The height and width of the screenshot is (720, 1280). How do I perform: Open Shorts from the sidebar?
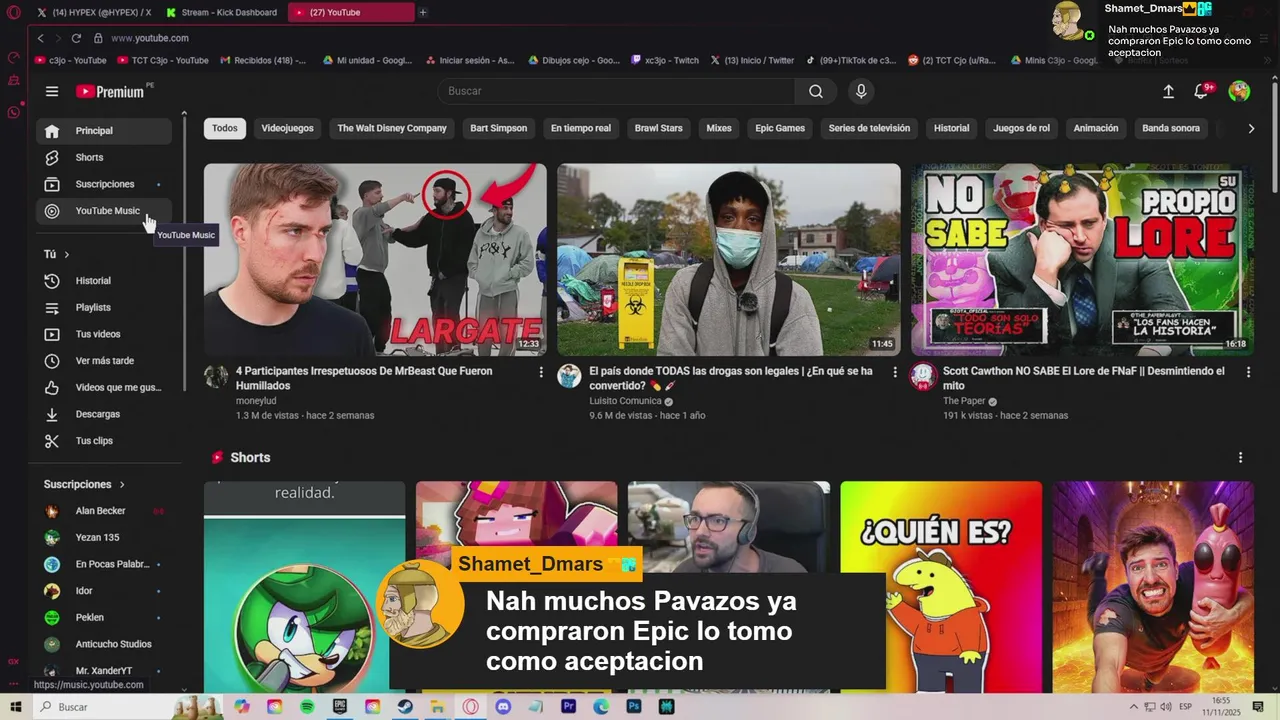[104, 158]
